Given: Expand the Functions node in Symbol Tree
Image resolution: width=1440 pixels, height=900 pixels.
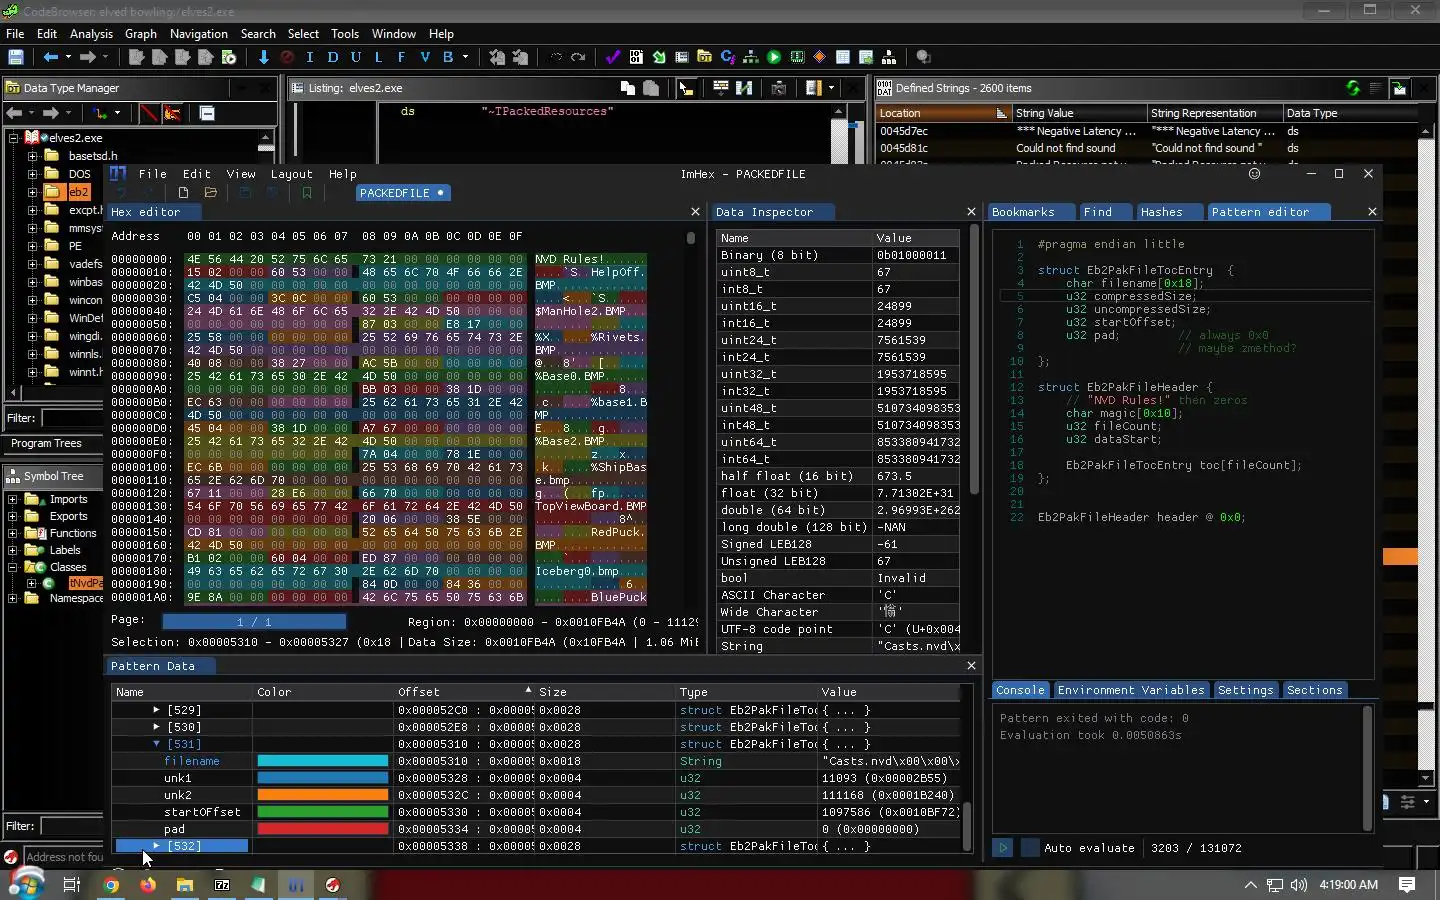Looking at the screenshot, I should click(13, 534).
